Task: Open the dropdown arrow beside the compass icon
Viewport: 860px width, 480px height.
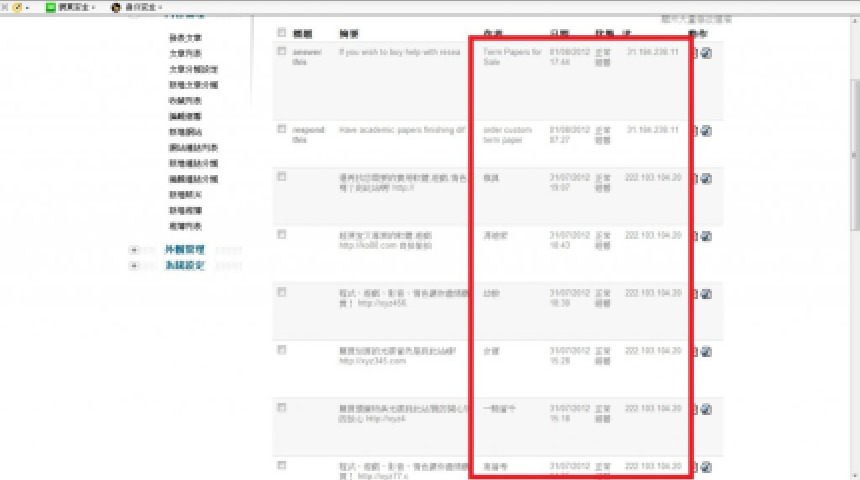Action: pos(28,7)
